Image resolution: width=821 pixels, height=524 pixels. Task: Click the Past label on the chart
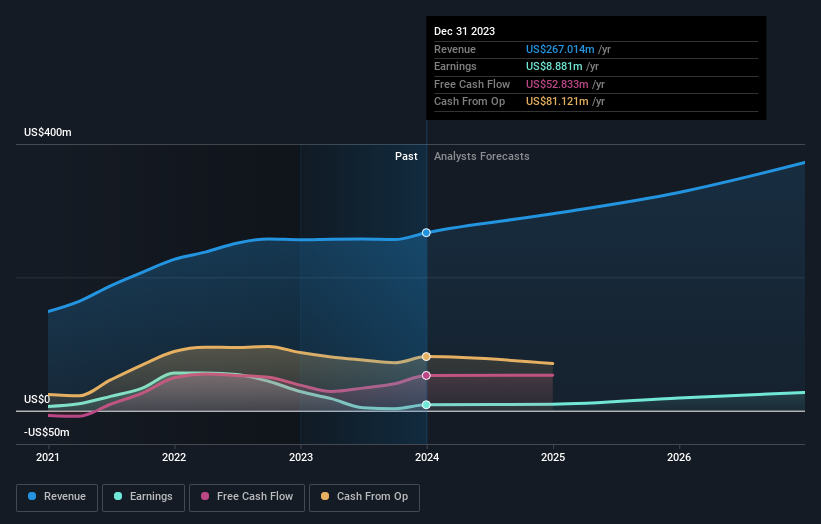coord(406,156)
